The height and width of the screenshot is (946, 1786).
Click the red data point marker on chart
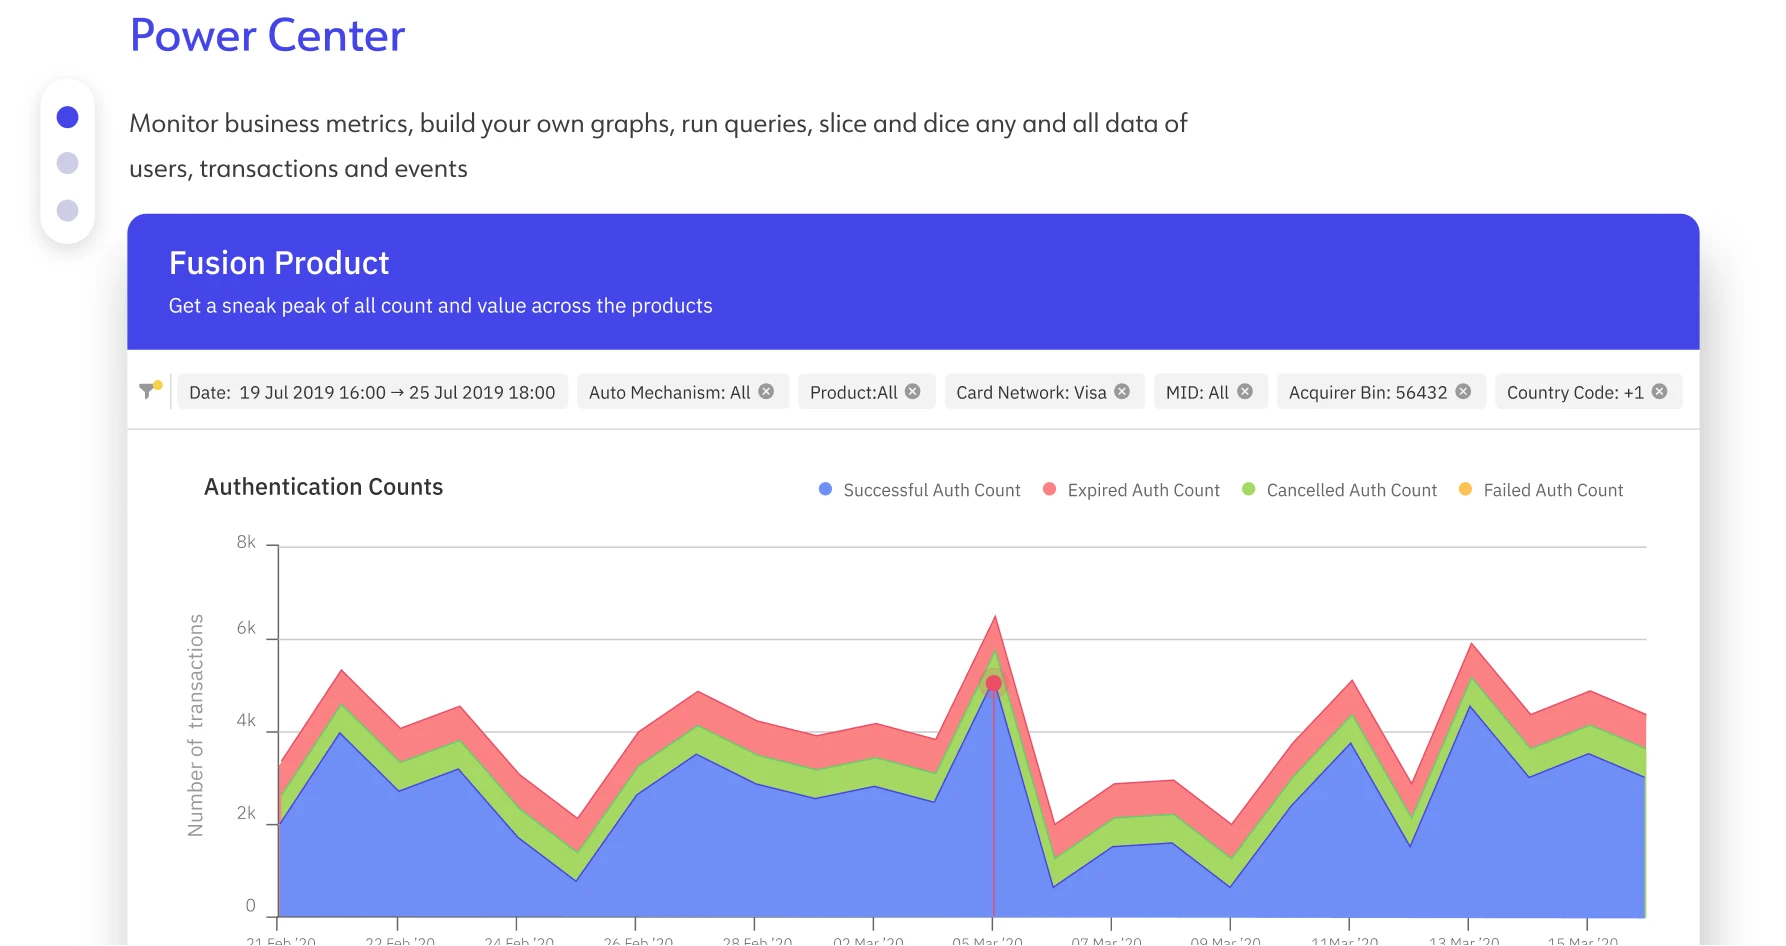[993, 684]
